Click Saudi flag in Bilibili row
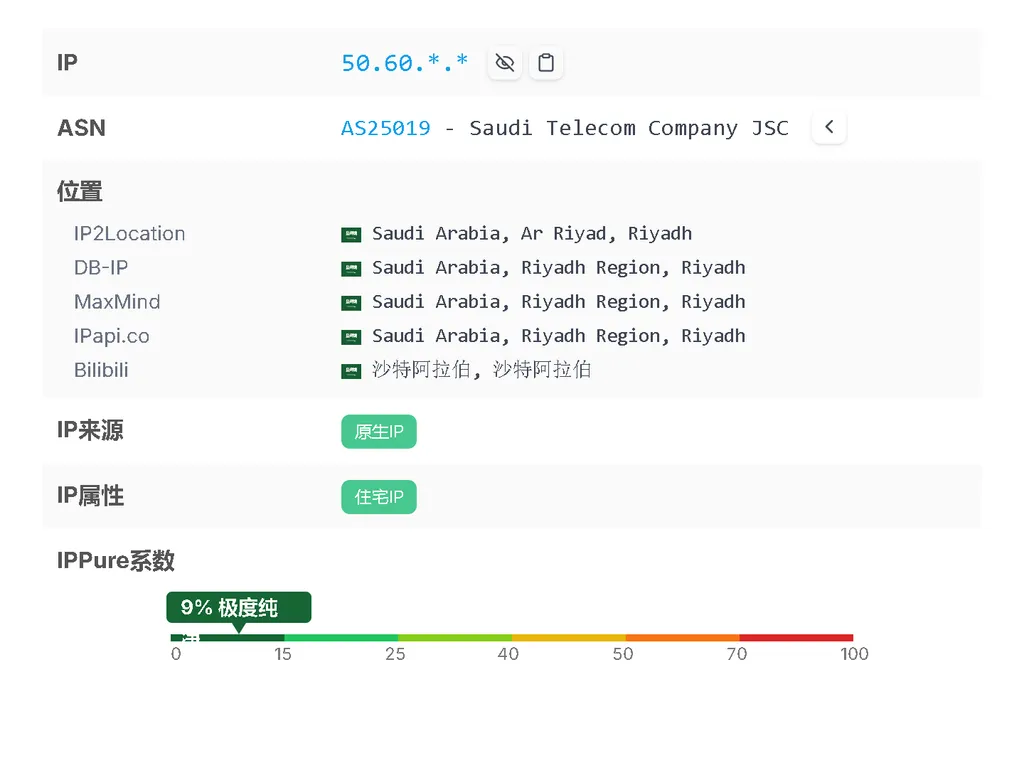 (351, 371)
